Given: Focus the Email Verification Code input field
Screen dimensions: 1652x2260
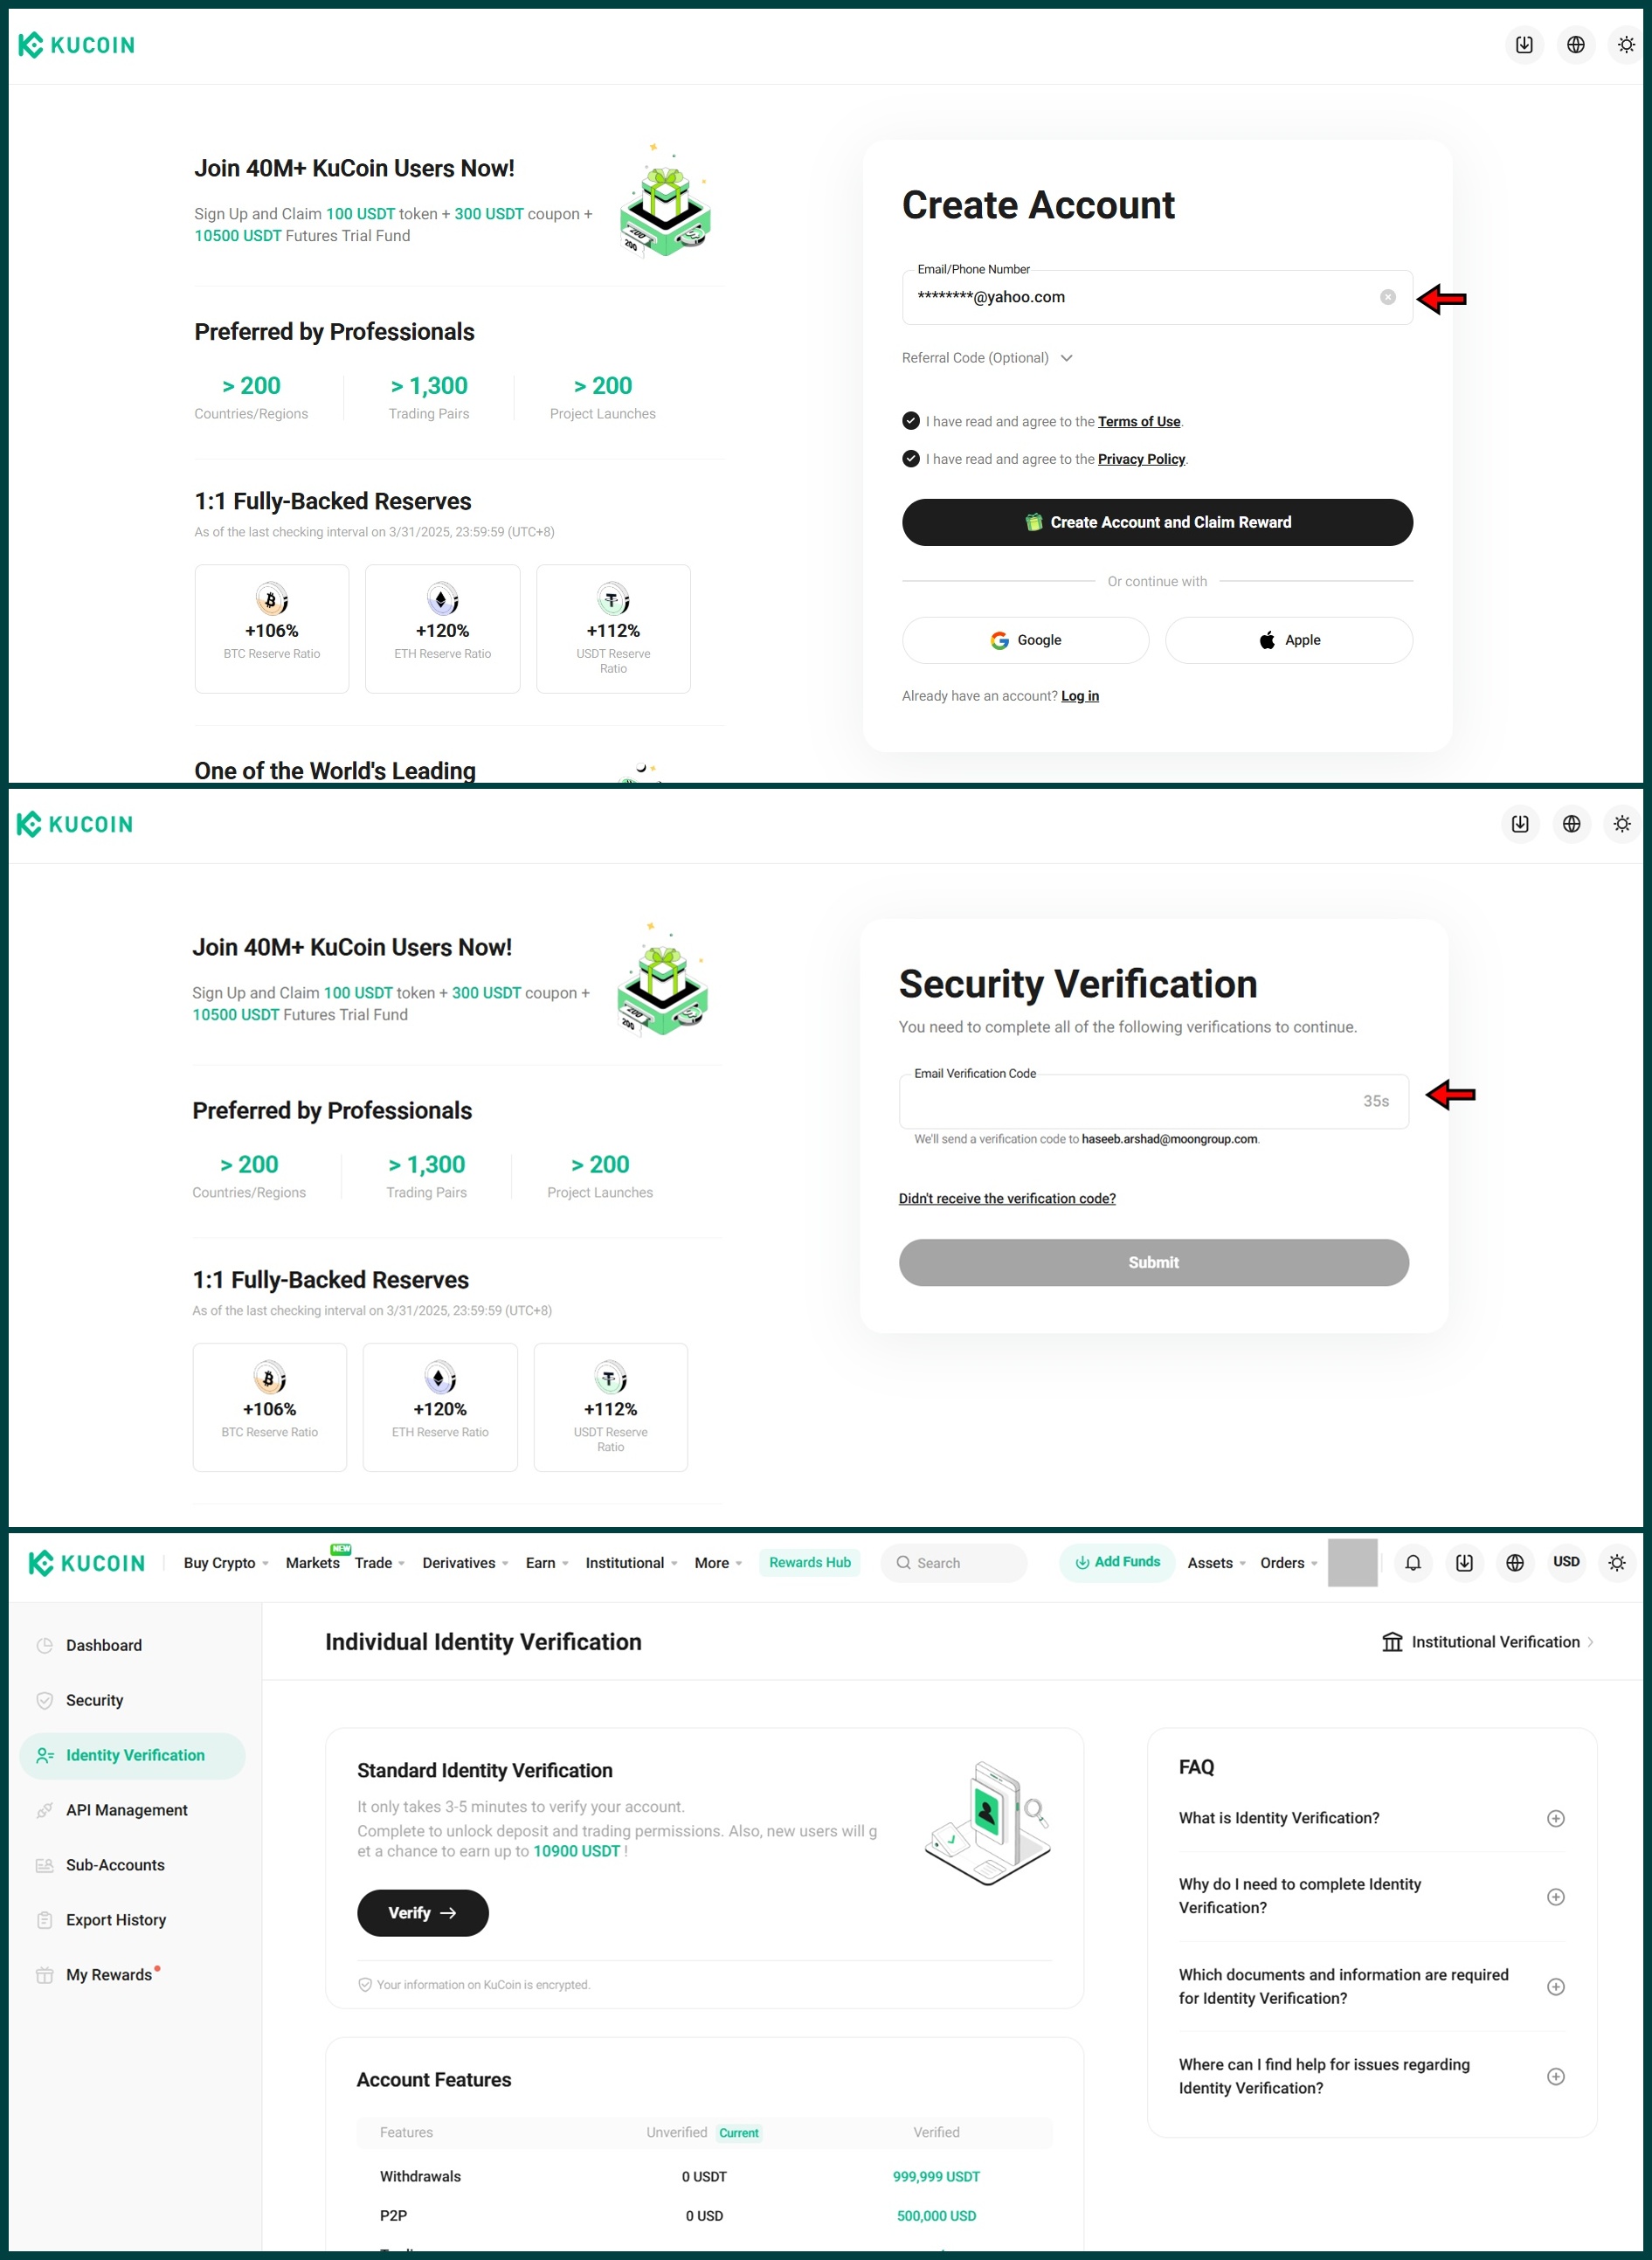Looking at the screenshot, I should click(1153, 1101).
